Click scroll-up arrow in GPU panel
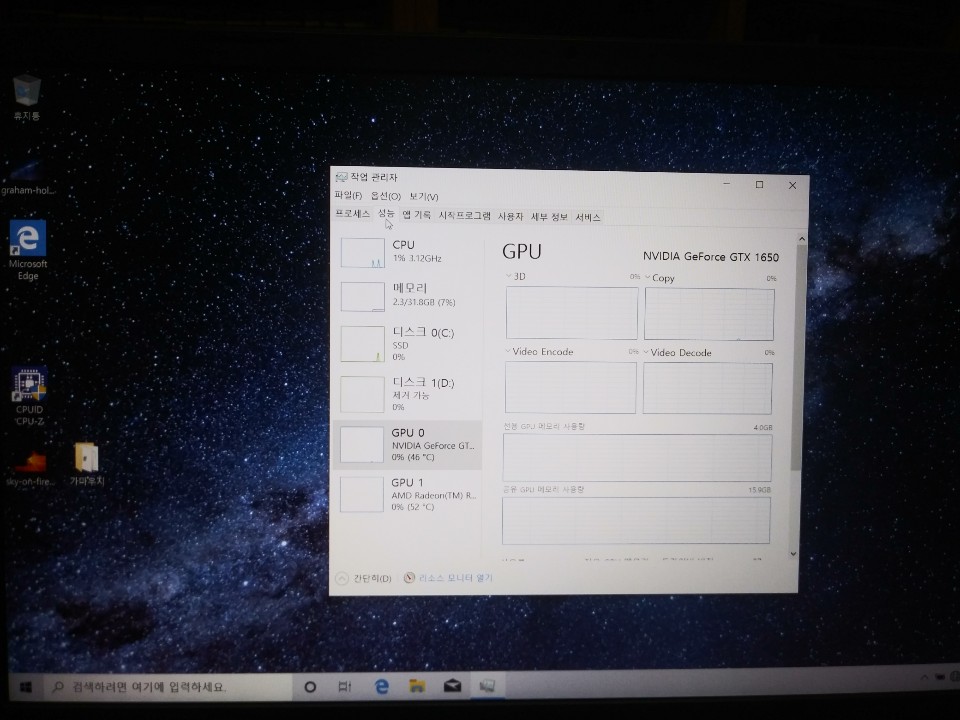Image resolution: width=960 pixels, height=720 pixels. [x=801, y=238]
